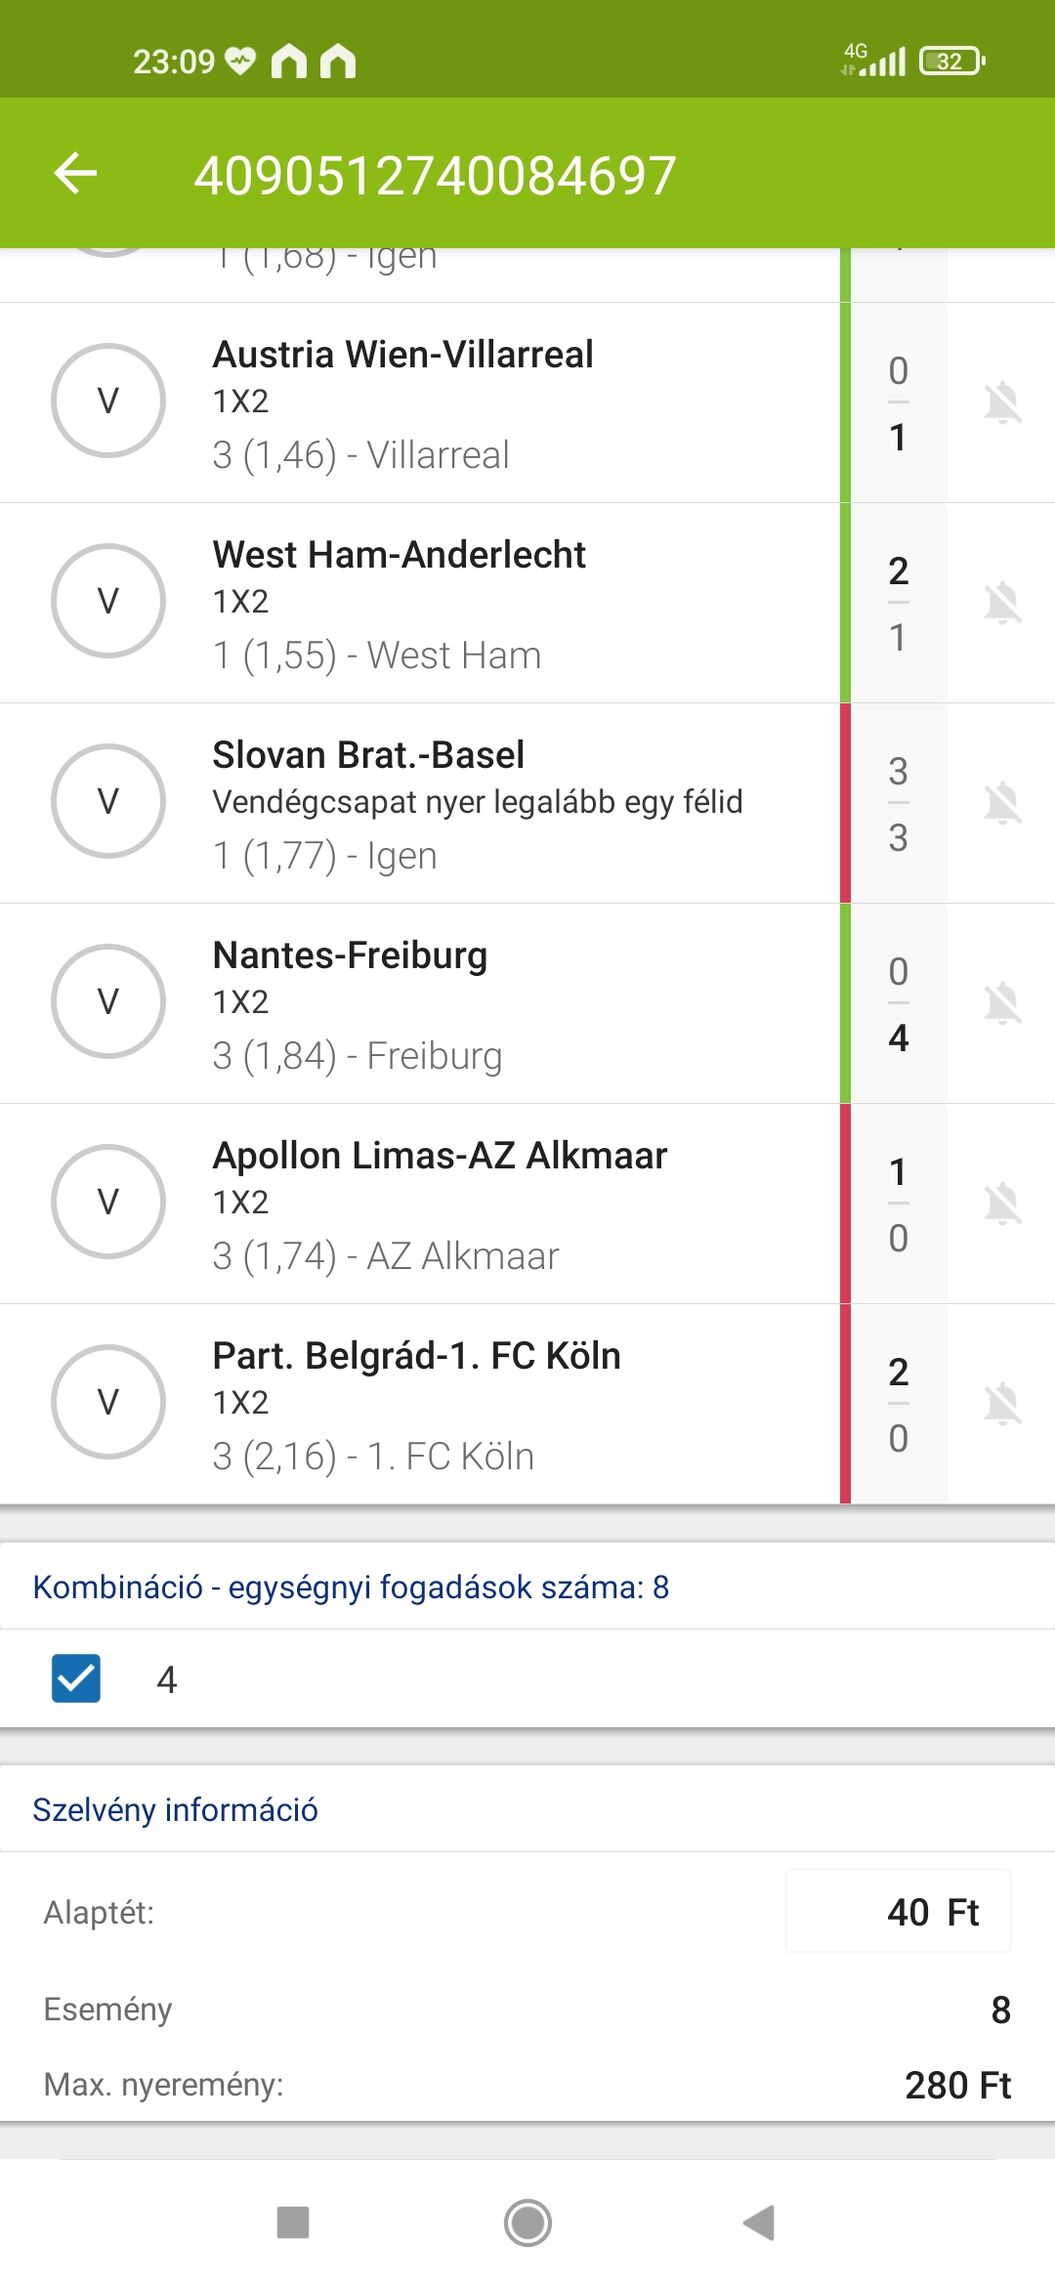Toggle notification bell for West Ham-Anderlecht
The width and height of the screenshot is (1055, 2286).
point(1002,603)
